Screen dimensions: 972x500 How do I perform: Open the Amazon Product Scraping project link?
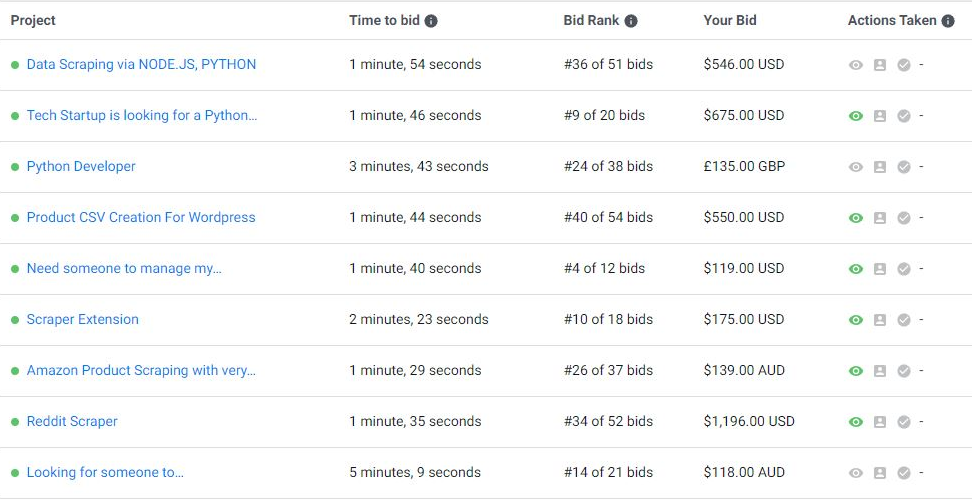click(141, 371)
